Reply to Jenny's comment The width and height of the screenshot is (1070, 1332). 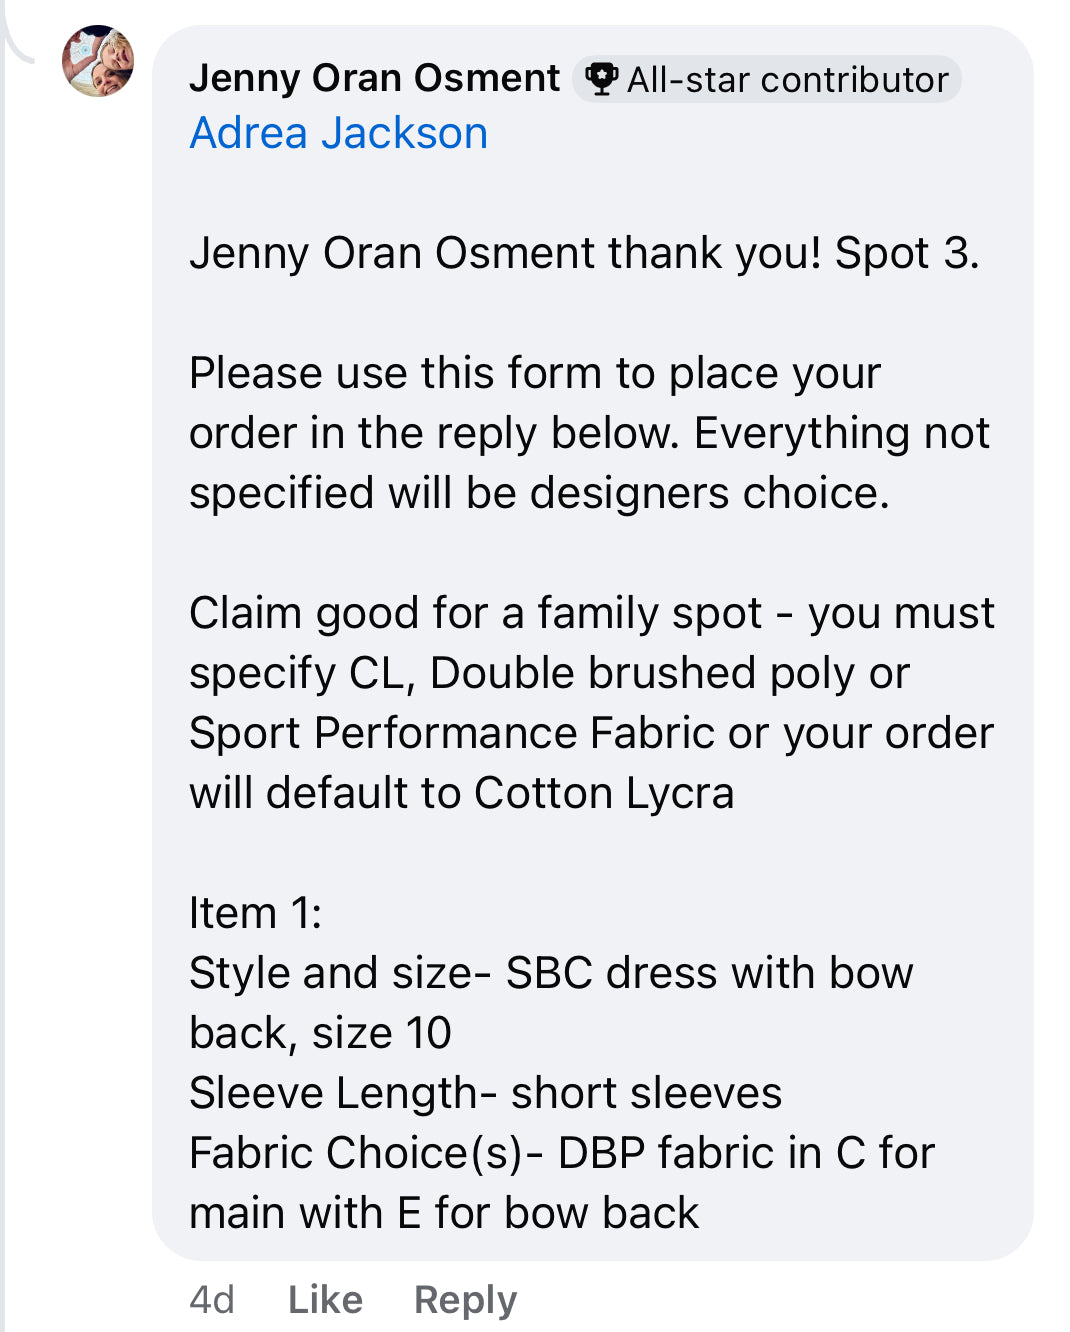tap(465, 1299)
